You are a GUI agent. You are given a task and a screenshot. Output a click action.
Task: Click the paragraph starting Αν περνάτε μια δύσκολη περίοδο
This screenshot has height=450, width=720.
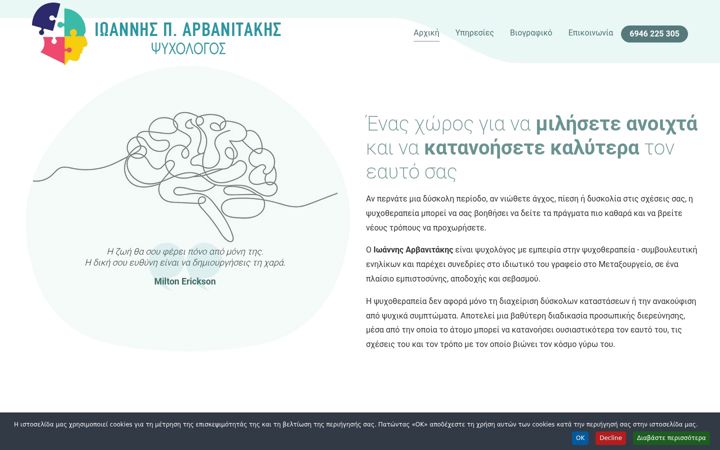530,213
